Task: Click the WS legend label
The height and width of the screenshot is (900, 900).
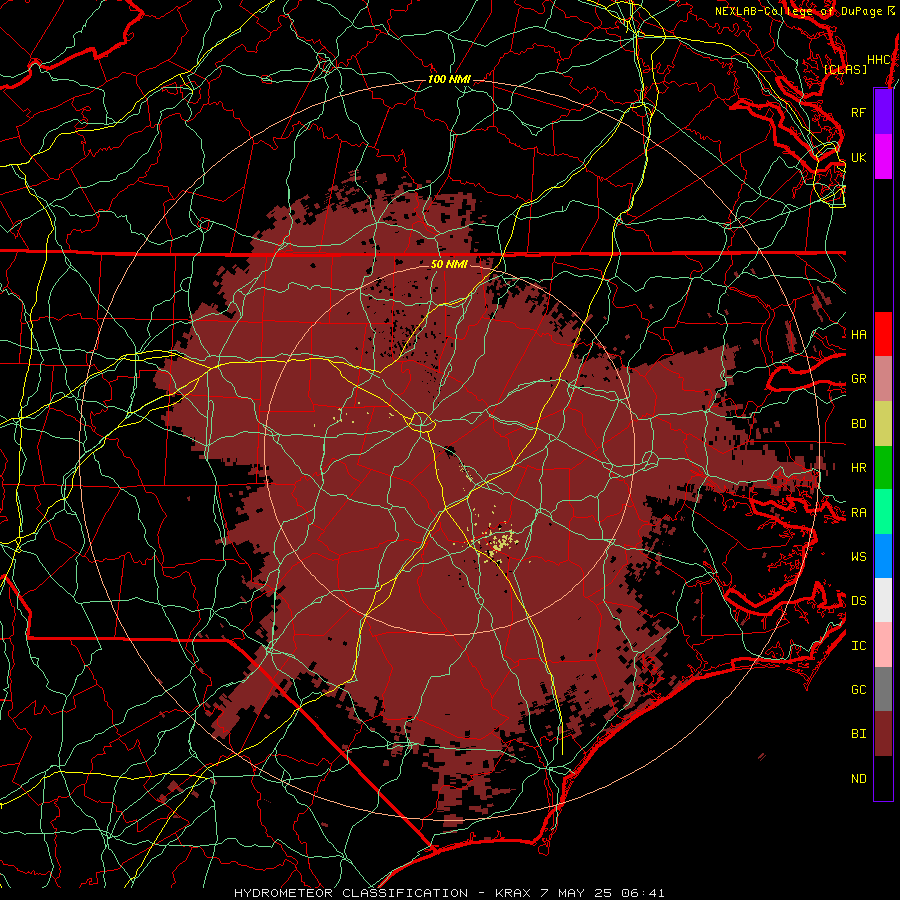Action: pyautogui.click(x=858, y=556)
